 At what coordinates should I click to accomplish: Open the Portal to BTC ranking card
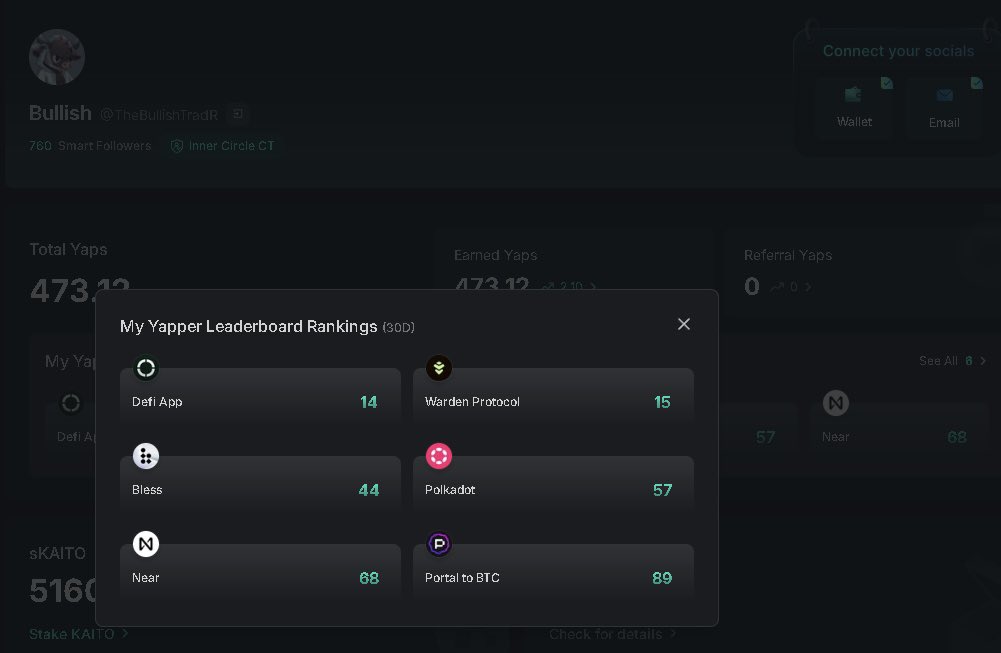(553, 571)
